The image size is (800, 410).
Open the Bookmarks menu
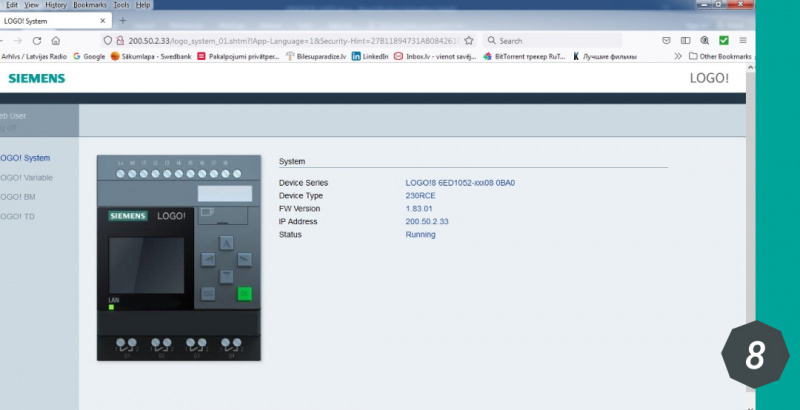click(89, 5)
